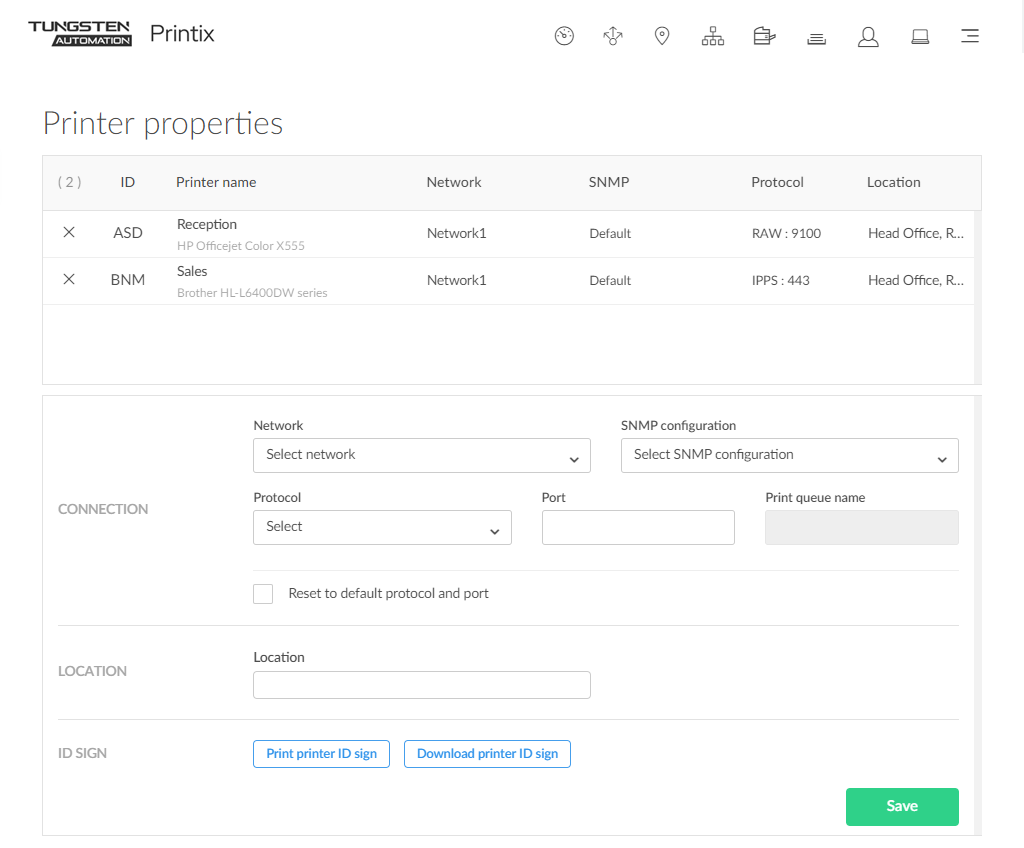Open the Dashboard gauge icon
Screen dimensions: 1024x848
(564, 37)
